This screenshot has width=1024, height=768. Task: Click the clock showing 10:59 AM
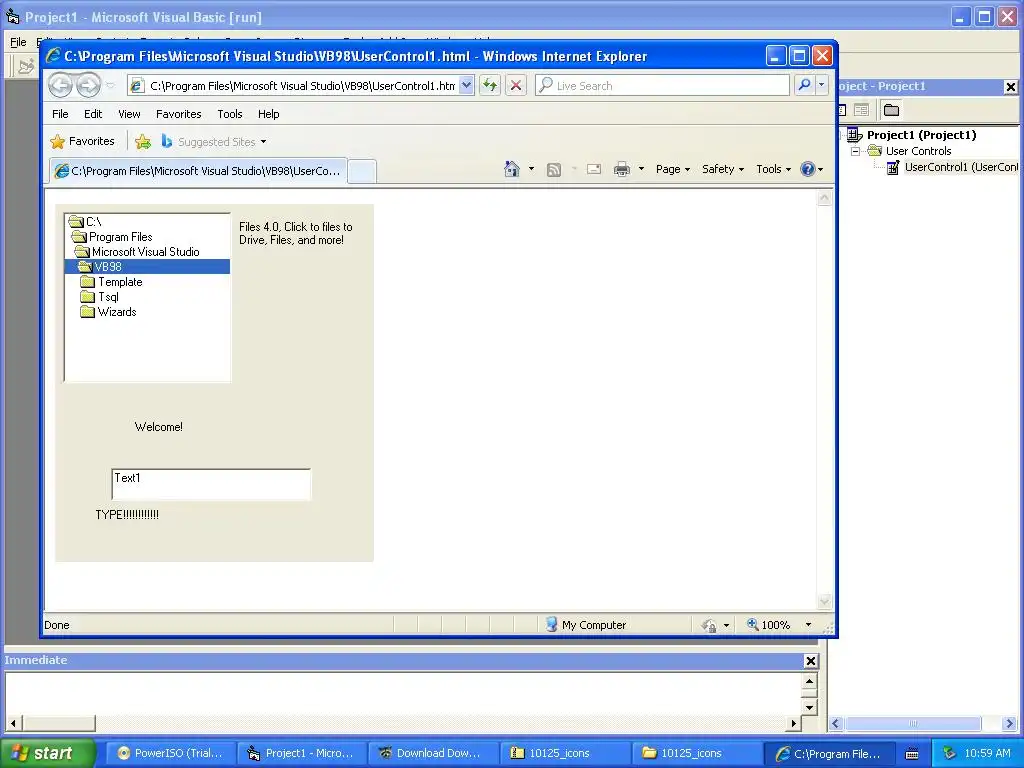point(986,753)
